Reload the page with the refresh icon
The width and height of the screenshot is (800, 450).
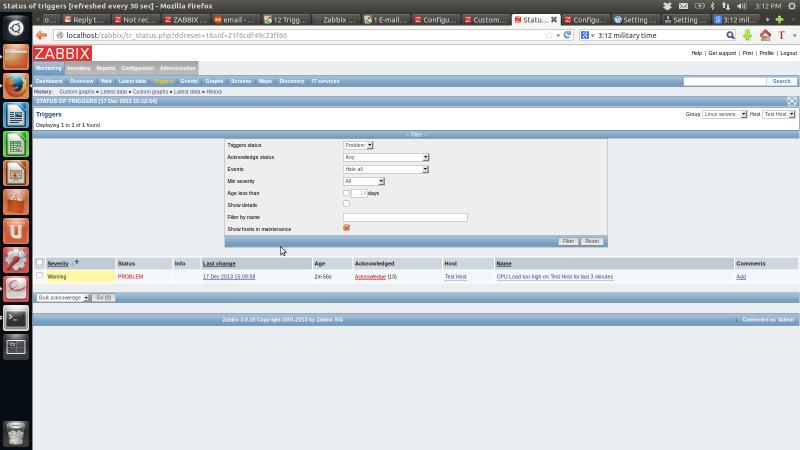pos(567,35)
